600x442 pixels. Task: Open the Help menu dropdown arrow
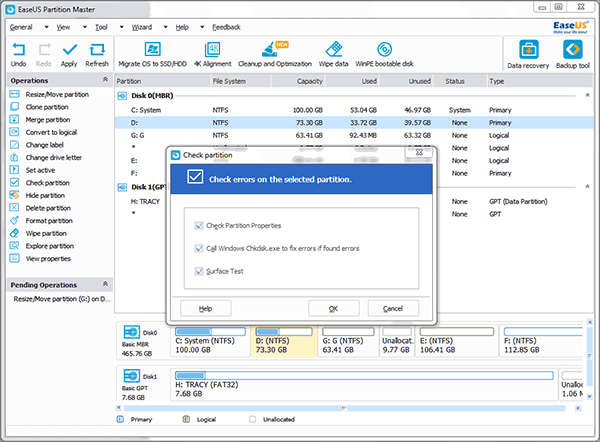(202, 27)
